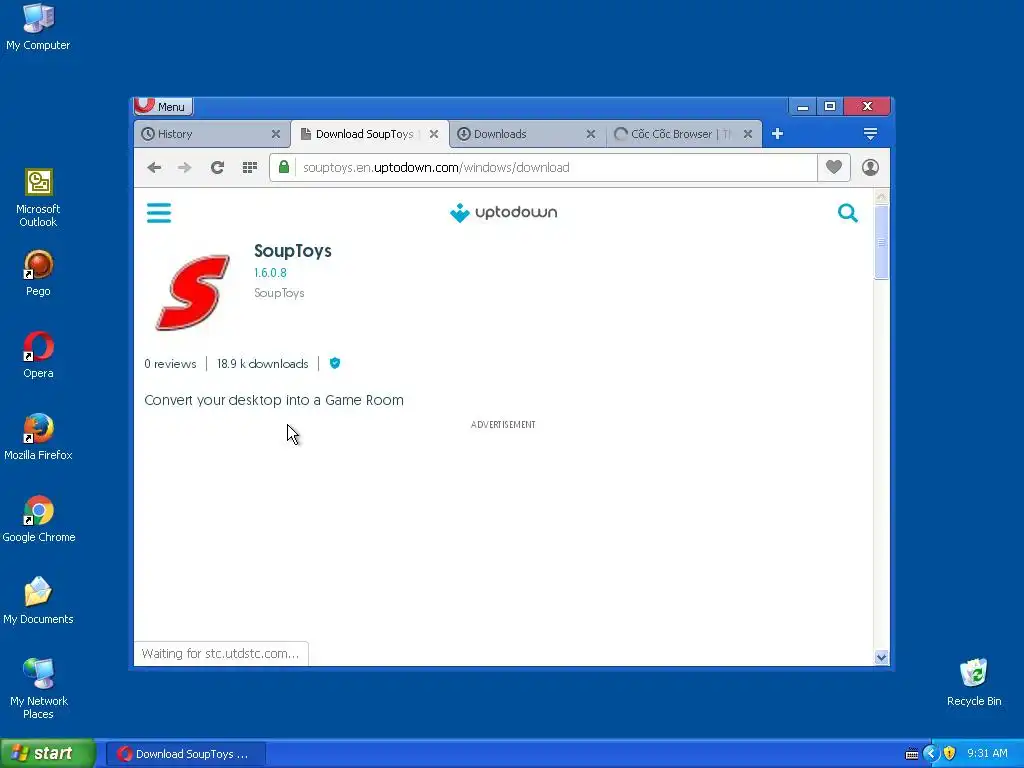Click the green padlock security badge

coord(283,167)
